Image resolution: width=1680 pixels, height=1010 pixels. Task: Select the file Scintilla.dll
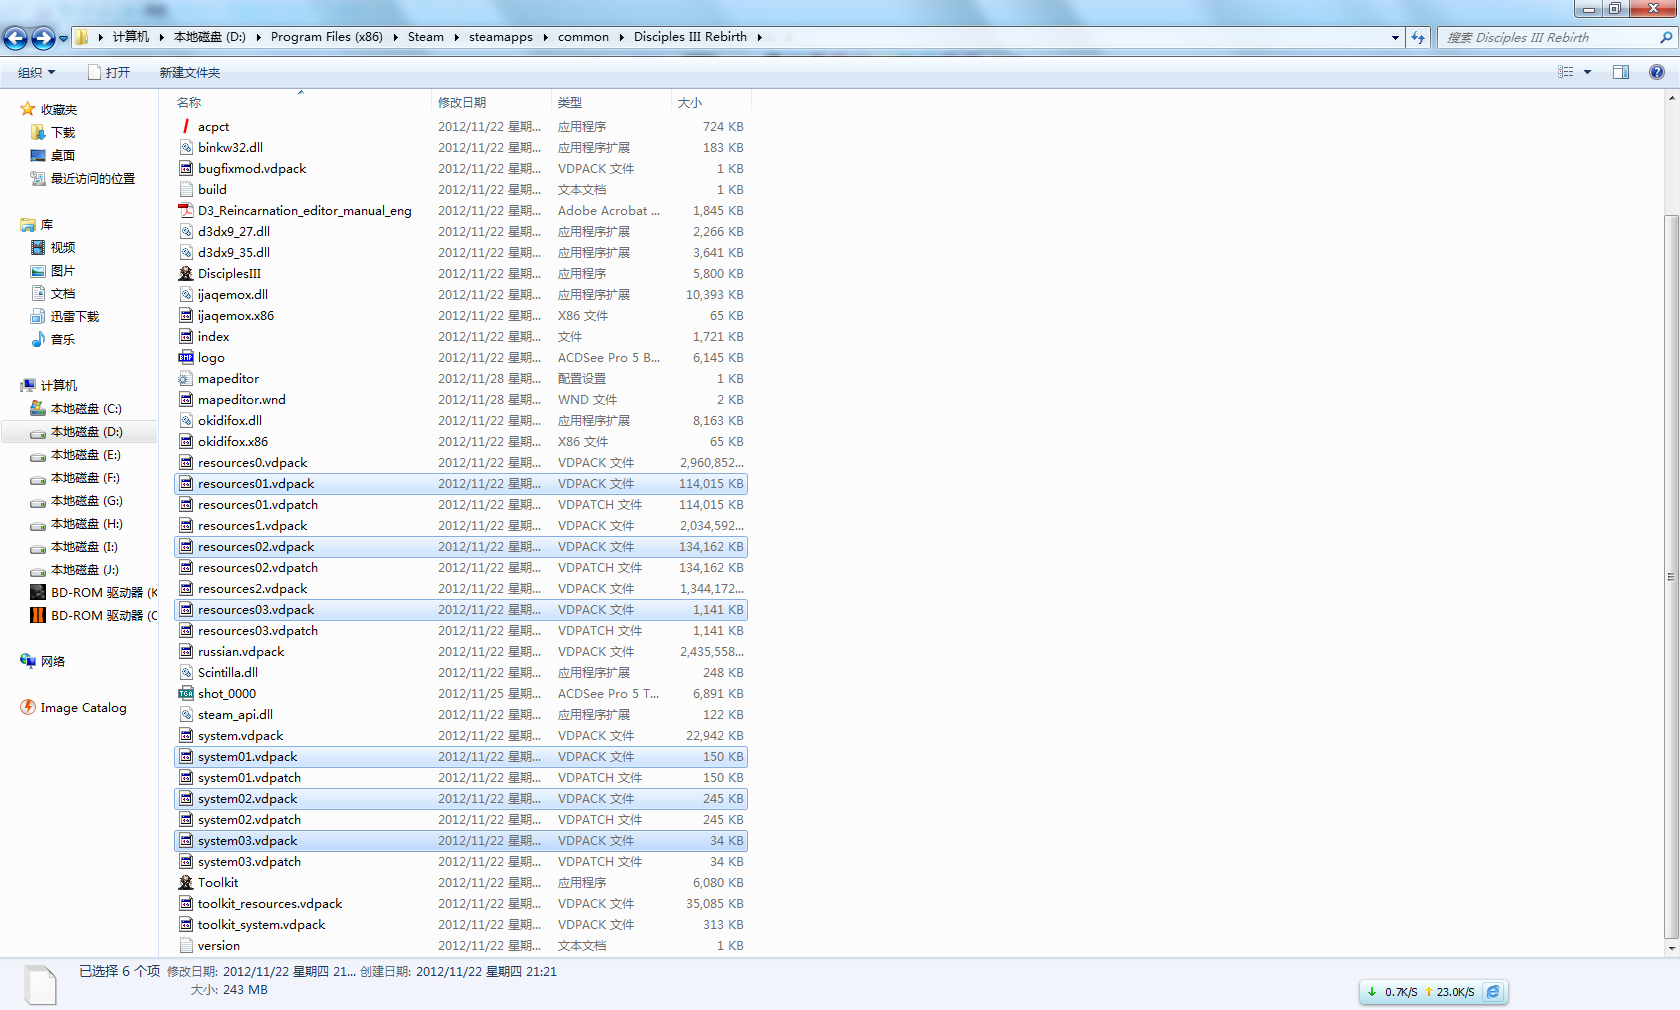tap(461, 673)
